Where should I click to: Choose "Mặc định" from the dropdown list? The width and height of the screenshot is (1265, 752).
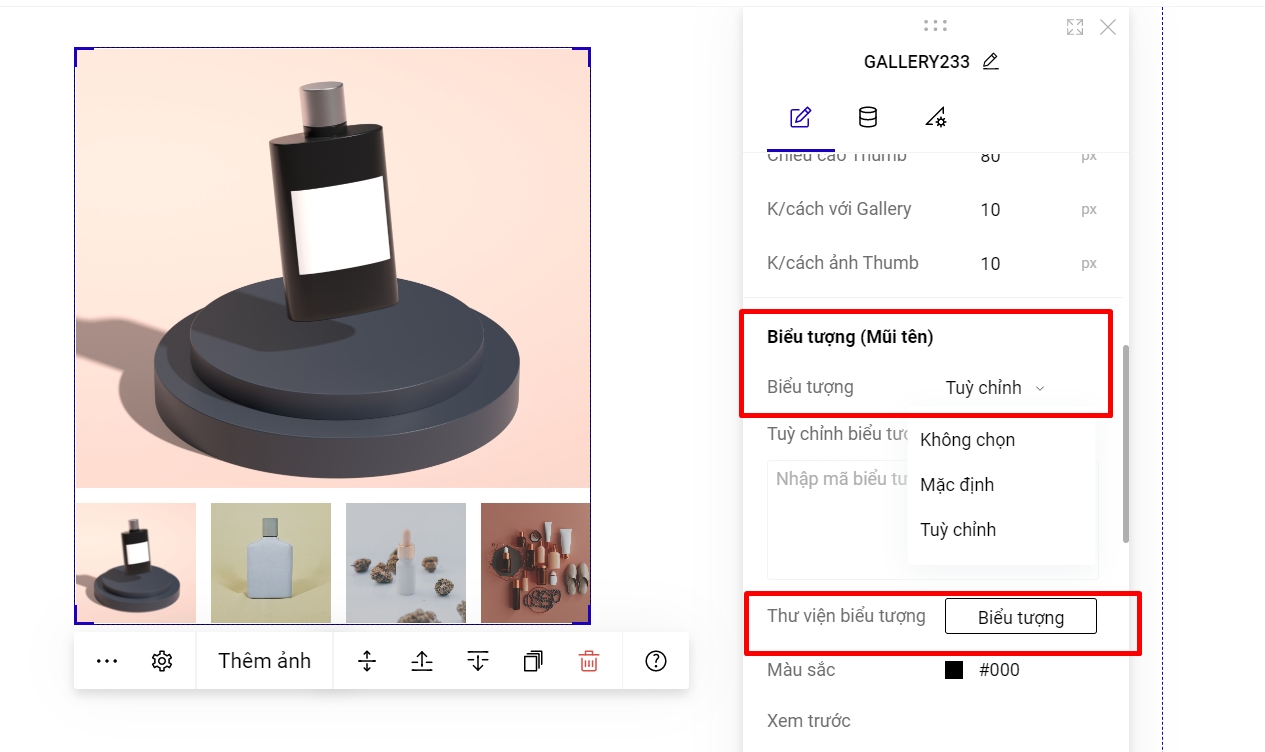click(957, 485)
